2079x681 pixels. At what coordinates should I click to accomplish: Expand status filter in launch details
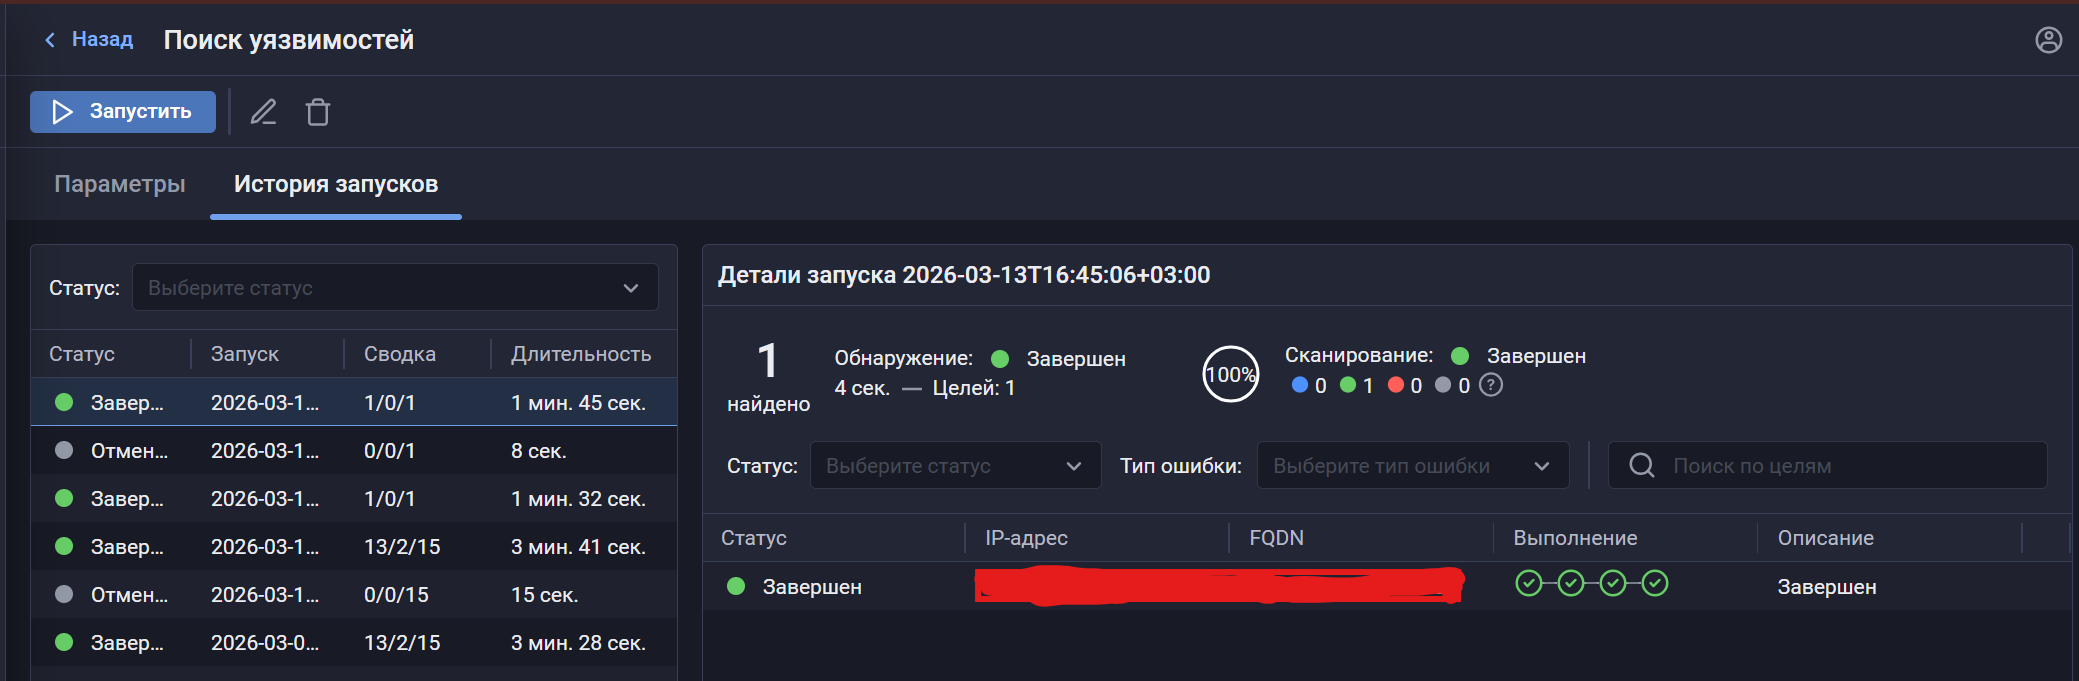[955, 466]
